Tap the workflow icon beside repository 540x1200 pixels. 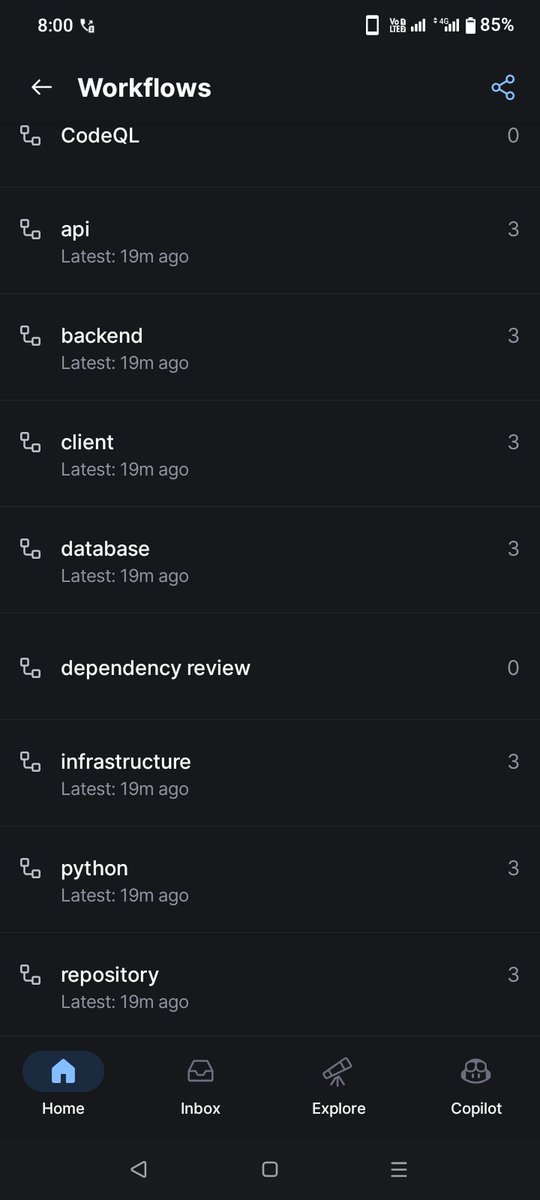(x=31, y=975)
